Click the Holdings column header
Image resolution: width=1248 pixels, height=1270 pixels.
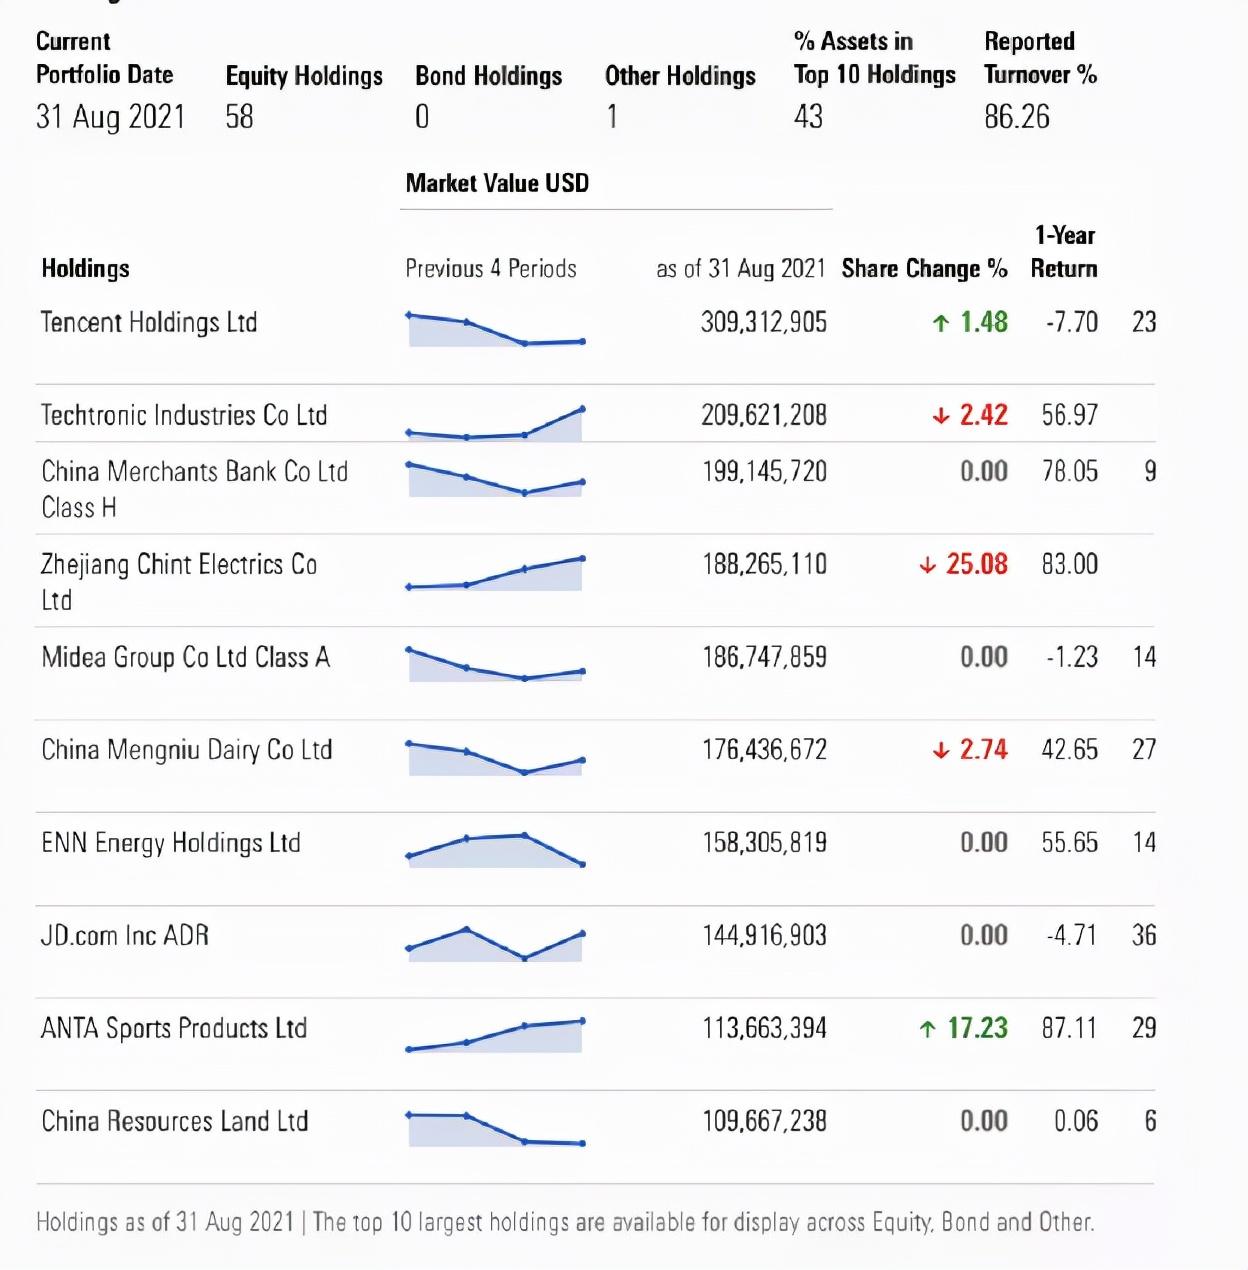click(86, 269)
